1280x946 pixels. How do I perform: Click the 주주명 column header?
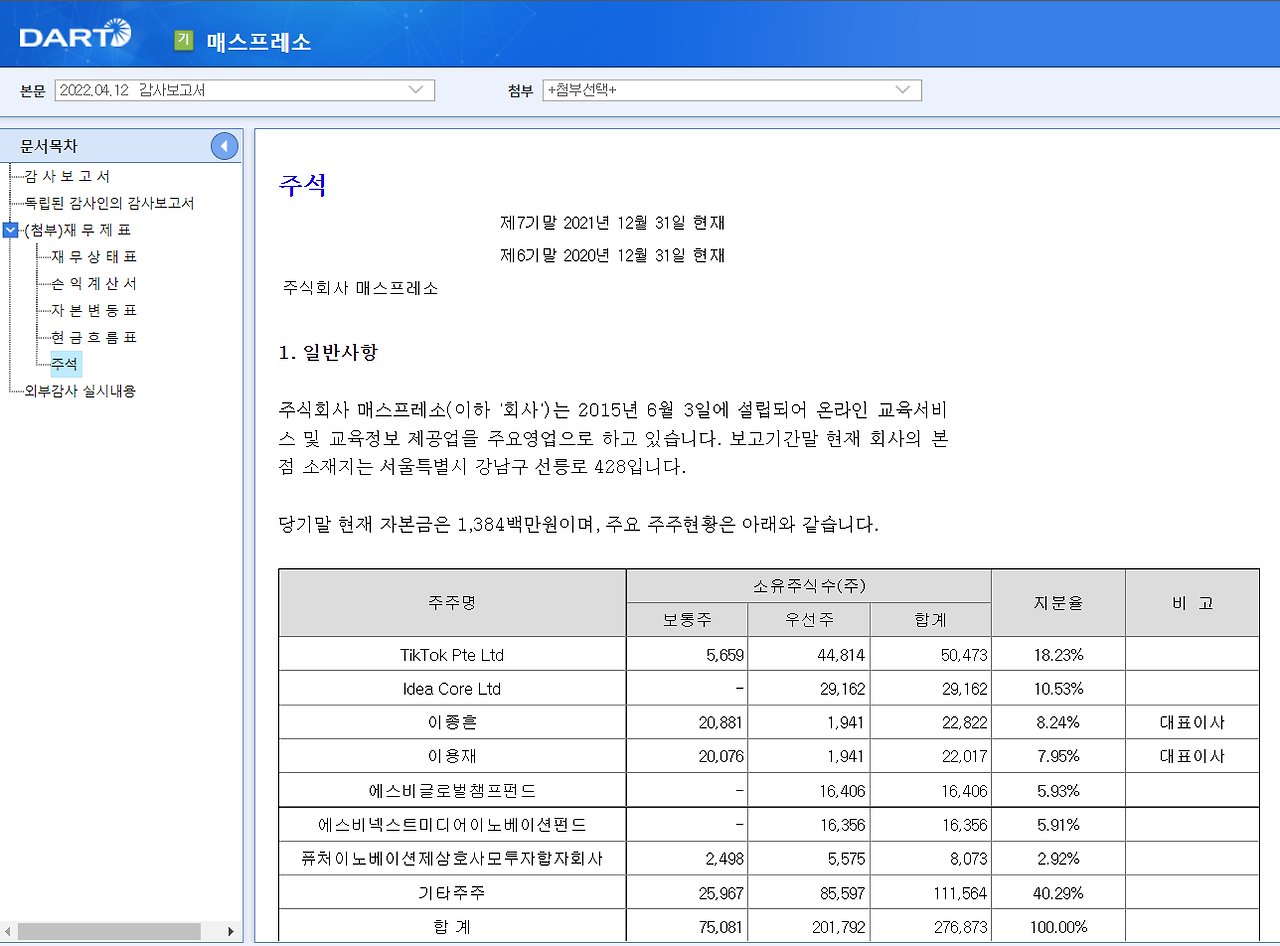[452, 603]
